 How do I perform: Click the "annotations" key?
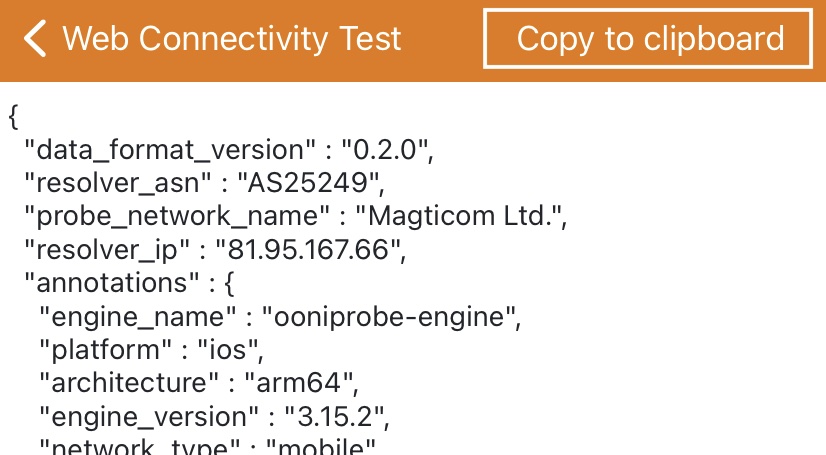pyautogui.click(x=112, y=283)
